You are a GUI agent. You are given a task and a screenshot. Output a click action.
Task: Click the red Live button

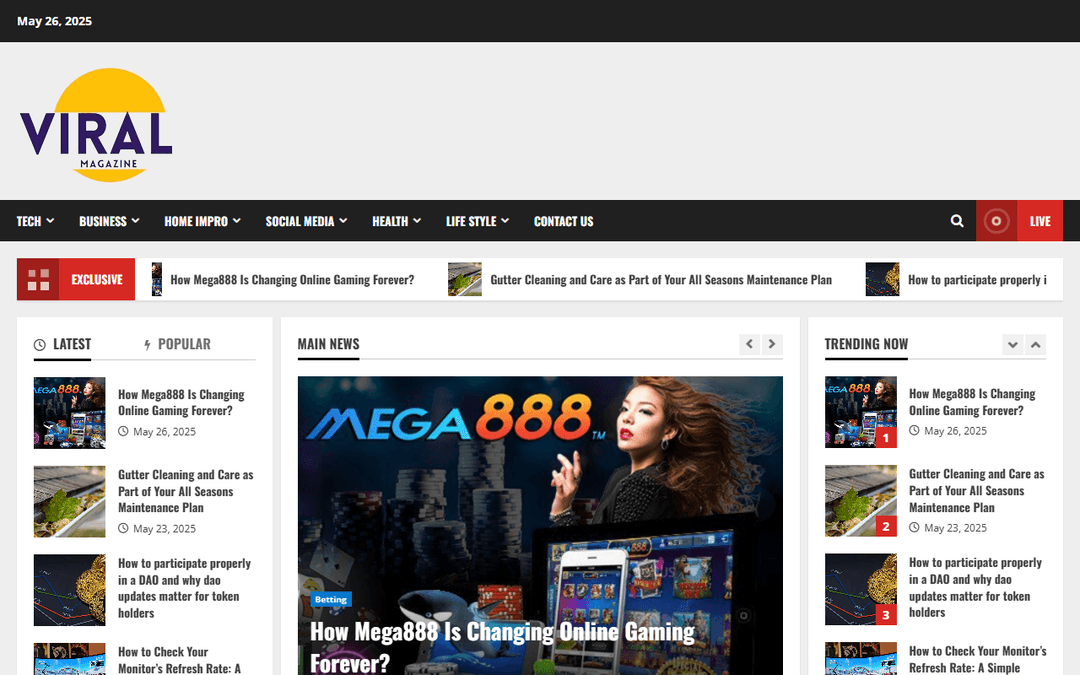pos(1040,221)
